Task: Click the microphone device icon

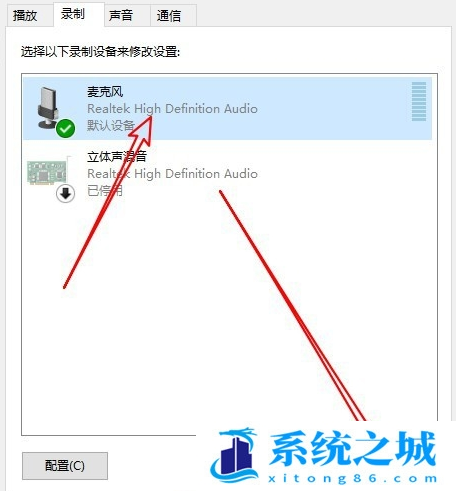Action: tap(48, 107)
